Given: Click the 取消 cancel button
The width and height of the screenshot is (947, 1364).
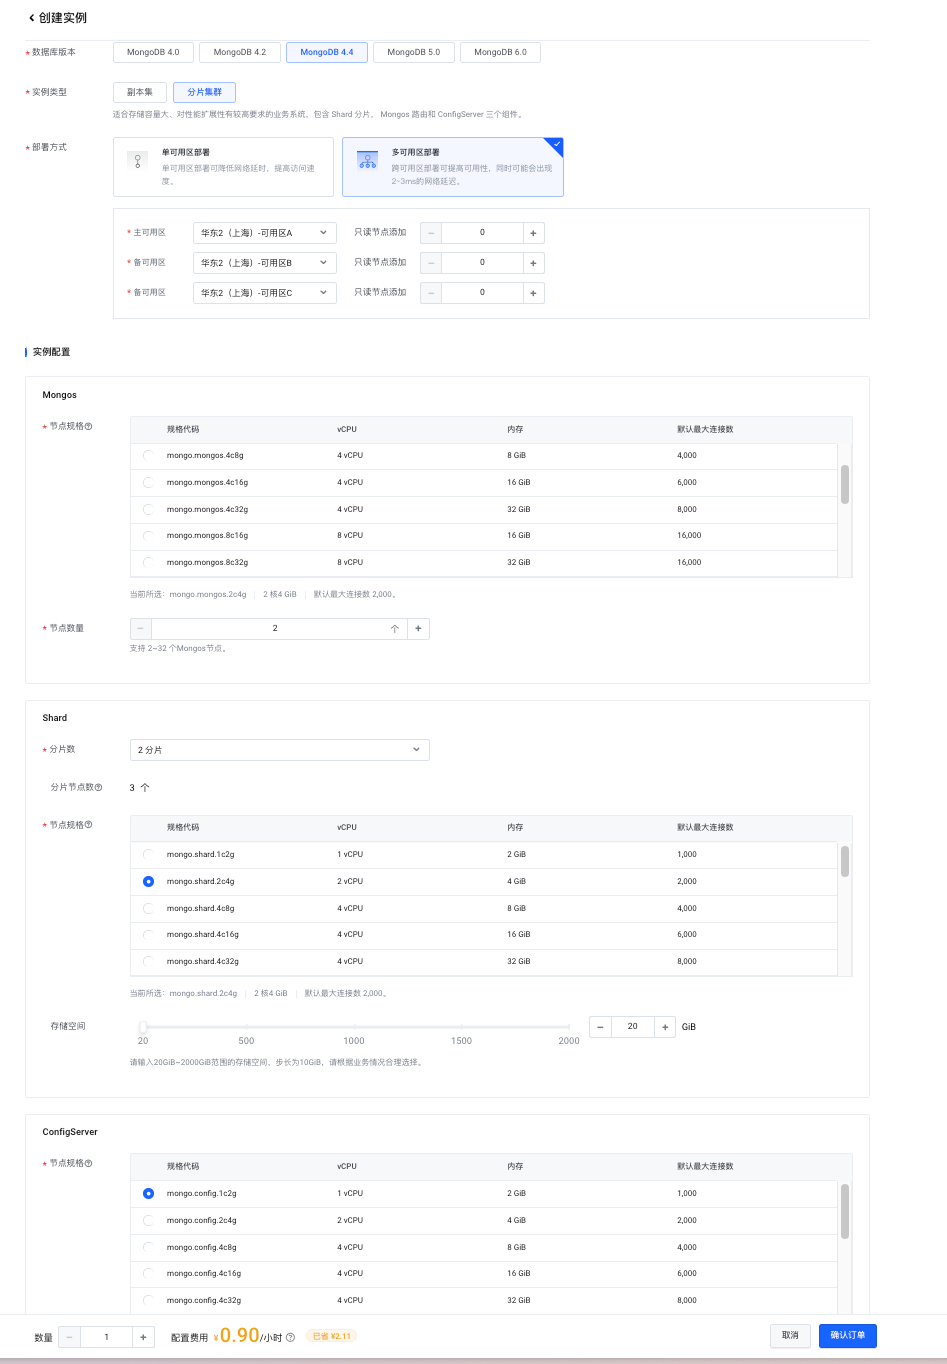Looking at the screenshot, I should (789, 1335).
